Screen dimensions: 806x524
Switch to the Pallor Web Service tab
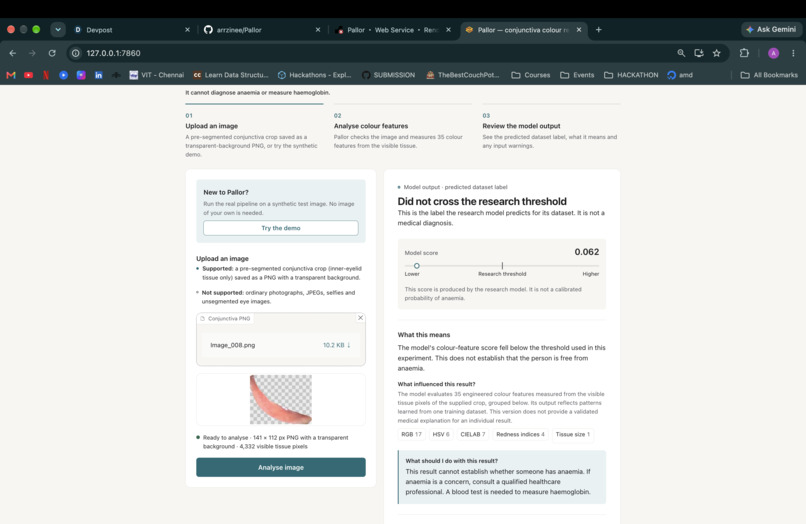393,30
